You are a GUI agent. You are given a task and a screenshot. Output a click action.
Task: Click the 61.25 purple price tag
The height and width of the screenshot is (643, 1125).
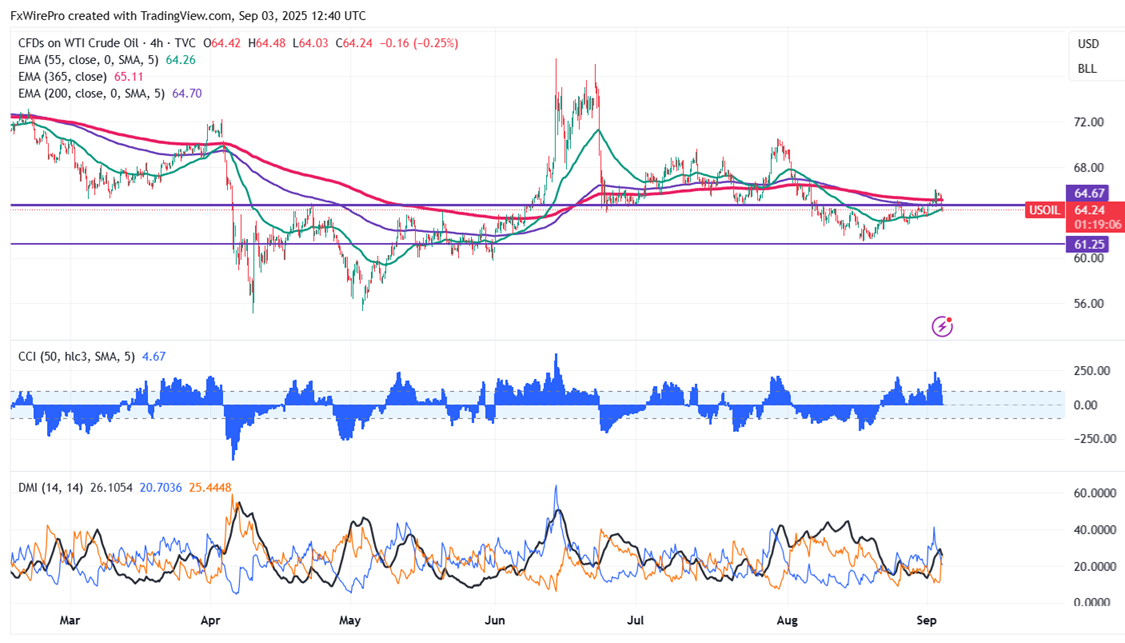click(1088, 245)
